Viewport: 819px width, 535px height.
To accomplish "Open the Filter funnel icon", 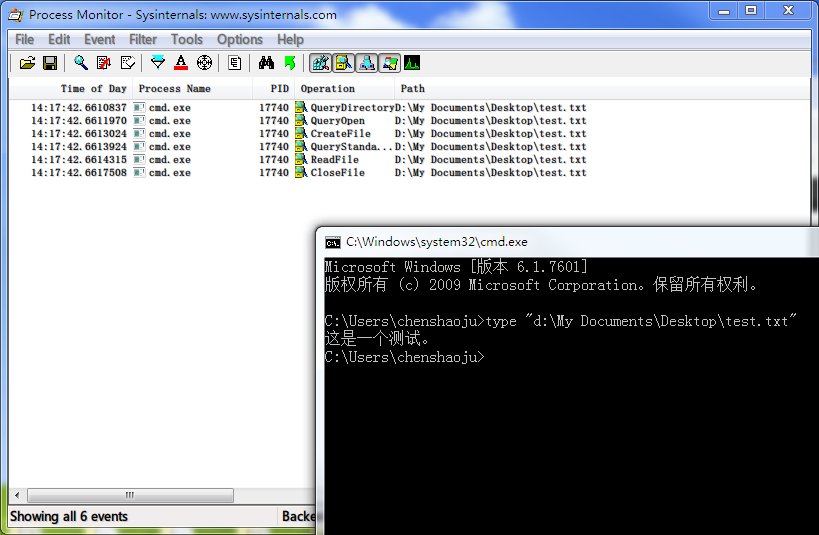I will [x=158, y=63].
